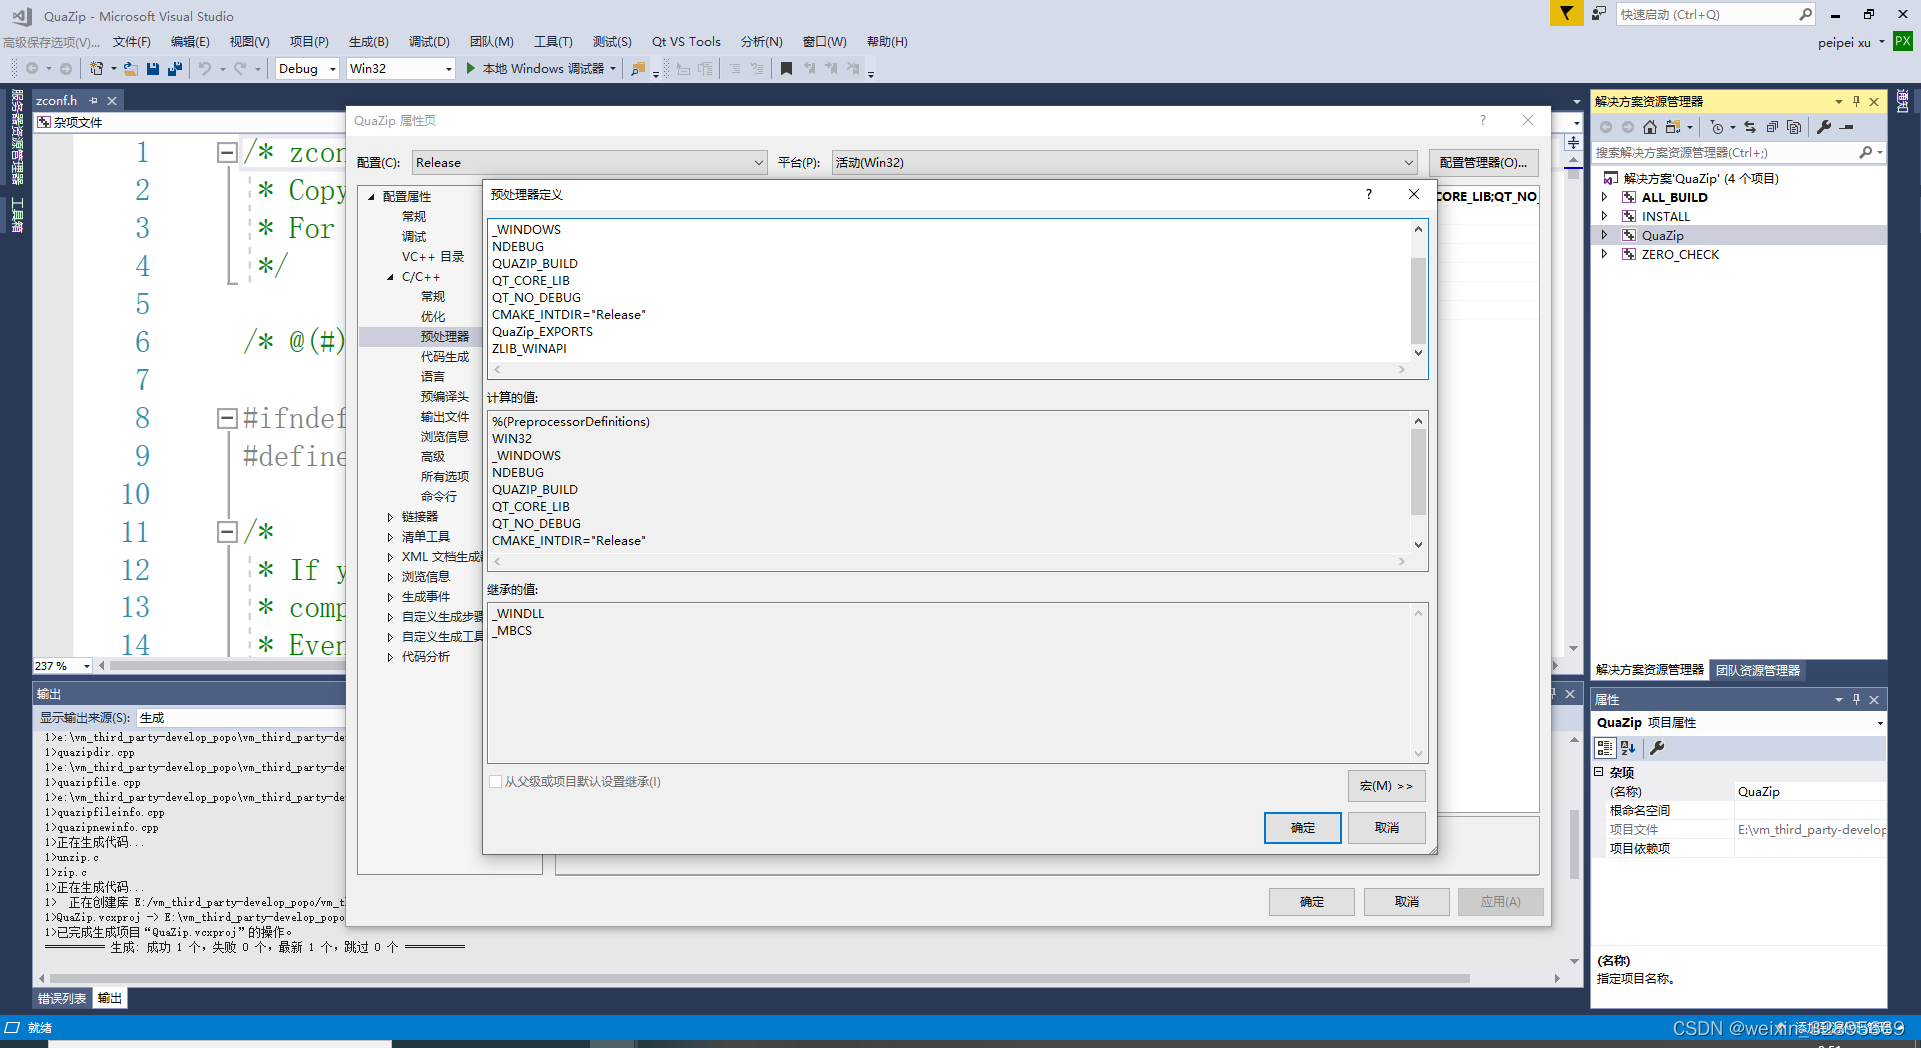The width and height of the screenshot is (1921, 1048).
Task: Click the feedback icon near quick launch
Action: coord(1599,13)
